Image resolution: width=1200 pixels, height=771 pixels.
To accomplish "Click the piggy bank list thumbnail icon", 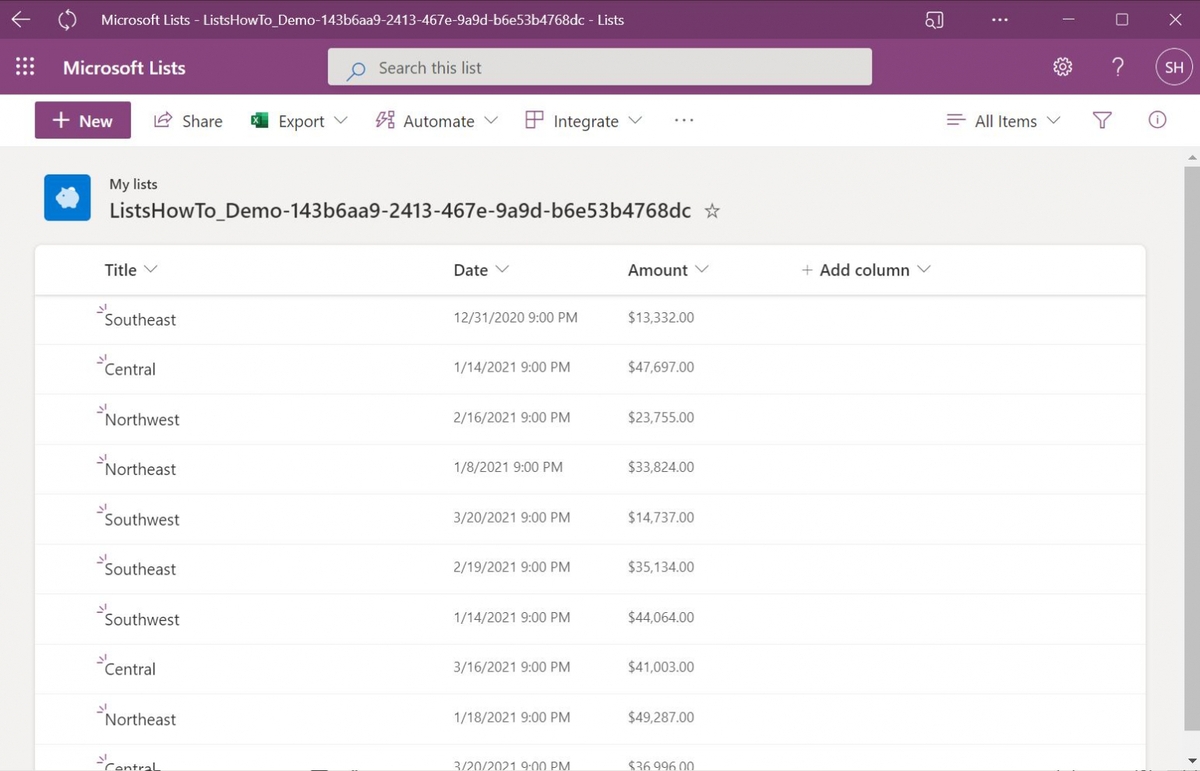I will pyautogui.click(x=66, y=197).
